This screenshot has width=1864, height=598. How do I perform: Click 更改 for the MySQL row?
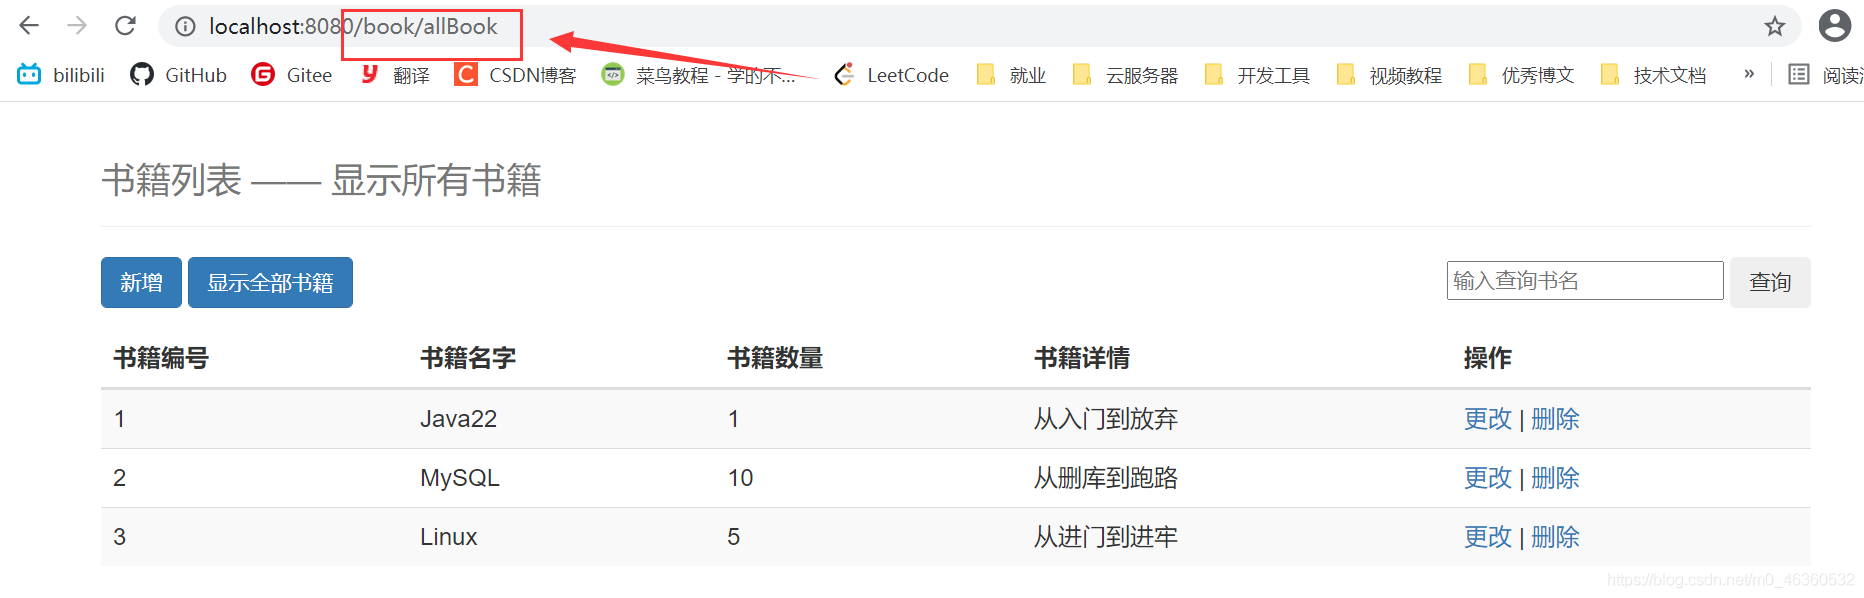pyautogui.click(x=1487, y=478)
